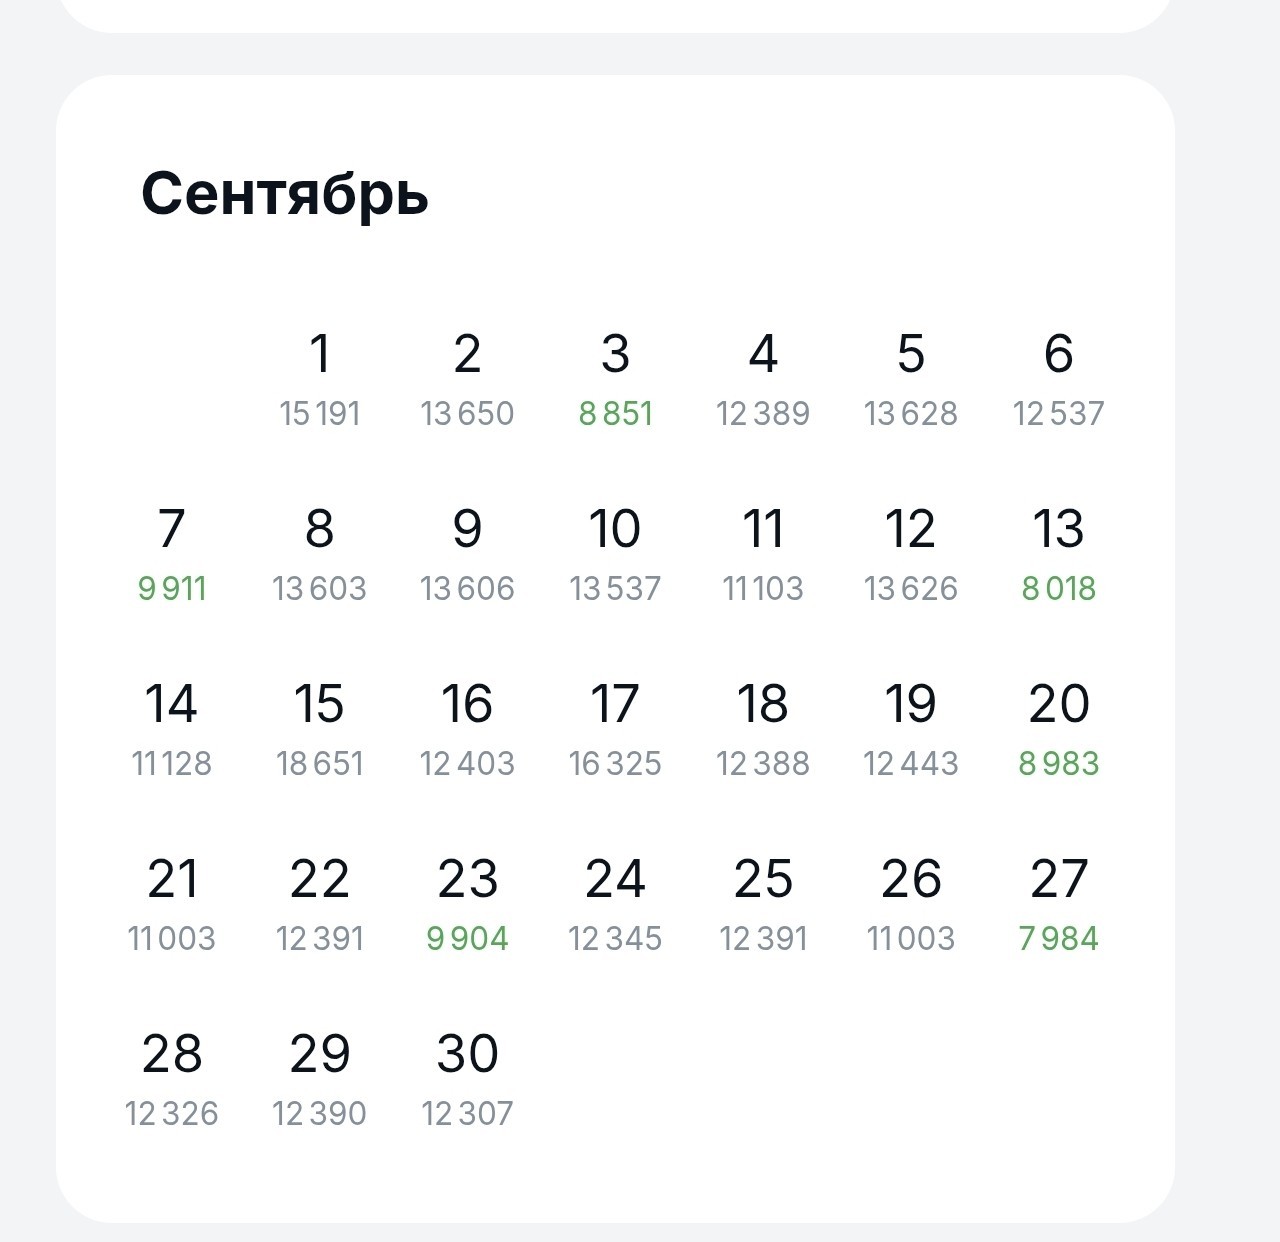Select September 3 priced 8 851
This screenshot has width=1280, height=1242.
(x=615, y=380)
